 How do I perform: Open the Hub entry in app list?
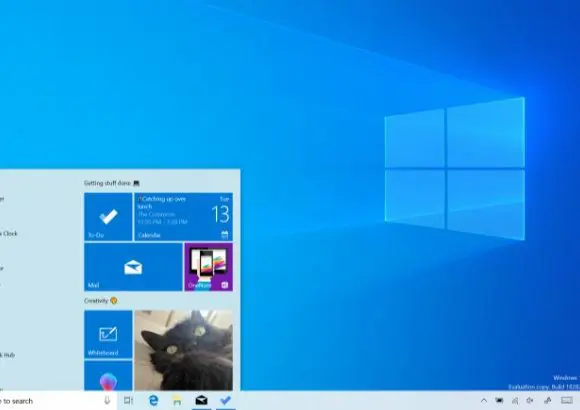[7, 355]
